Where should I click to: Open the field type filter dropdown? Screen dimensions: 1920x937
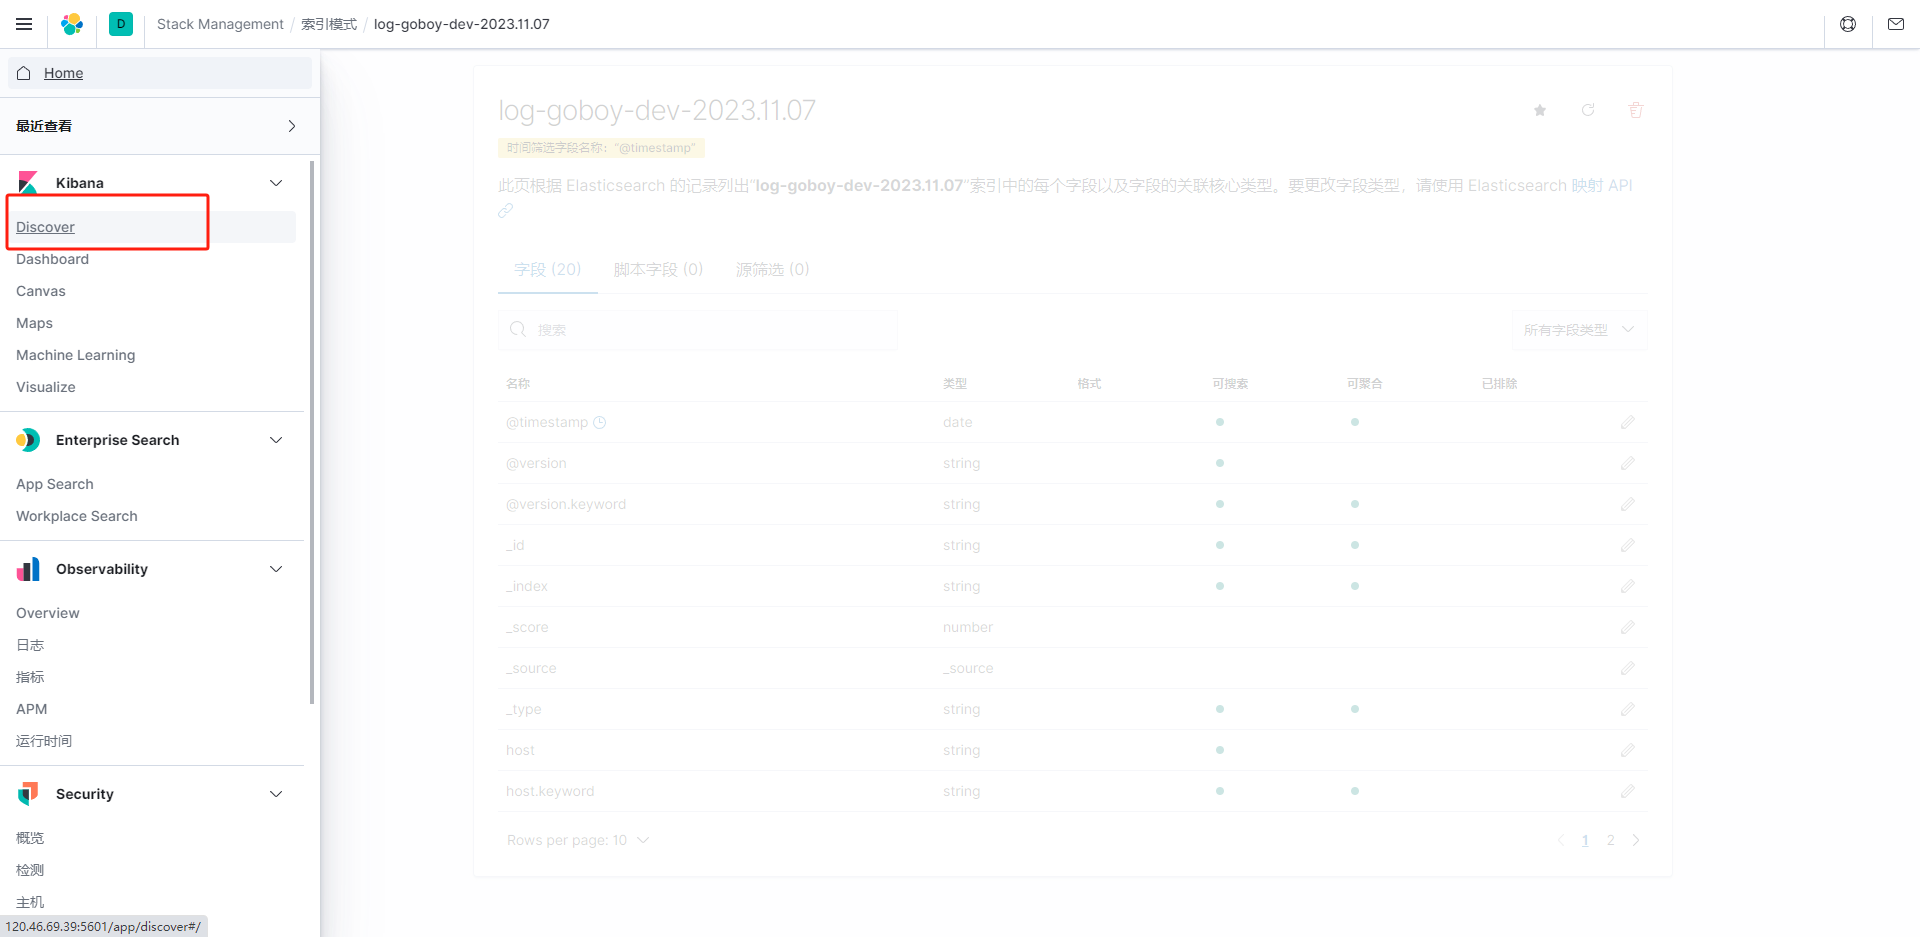1578,329
